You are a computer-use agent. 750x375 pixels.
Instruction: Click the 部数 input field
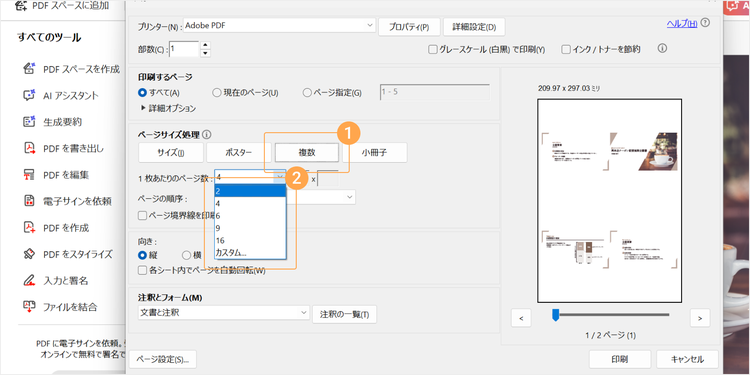[x=184, y=49]
